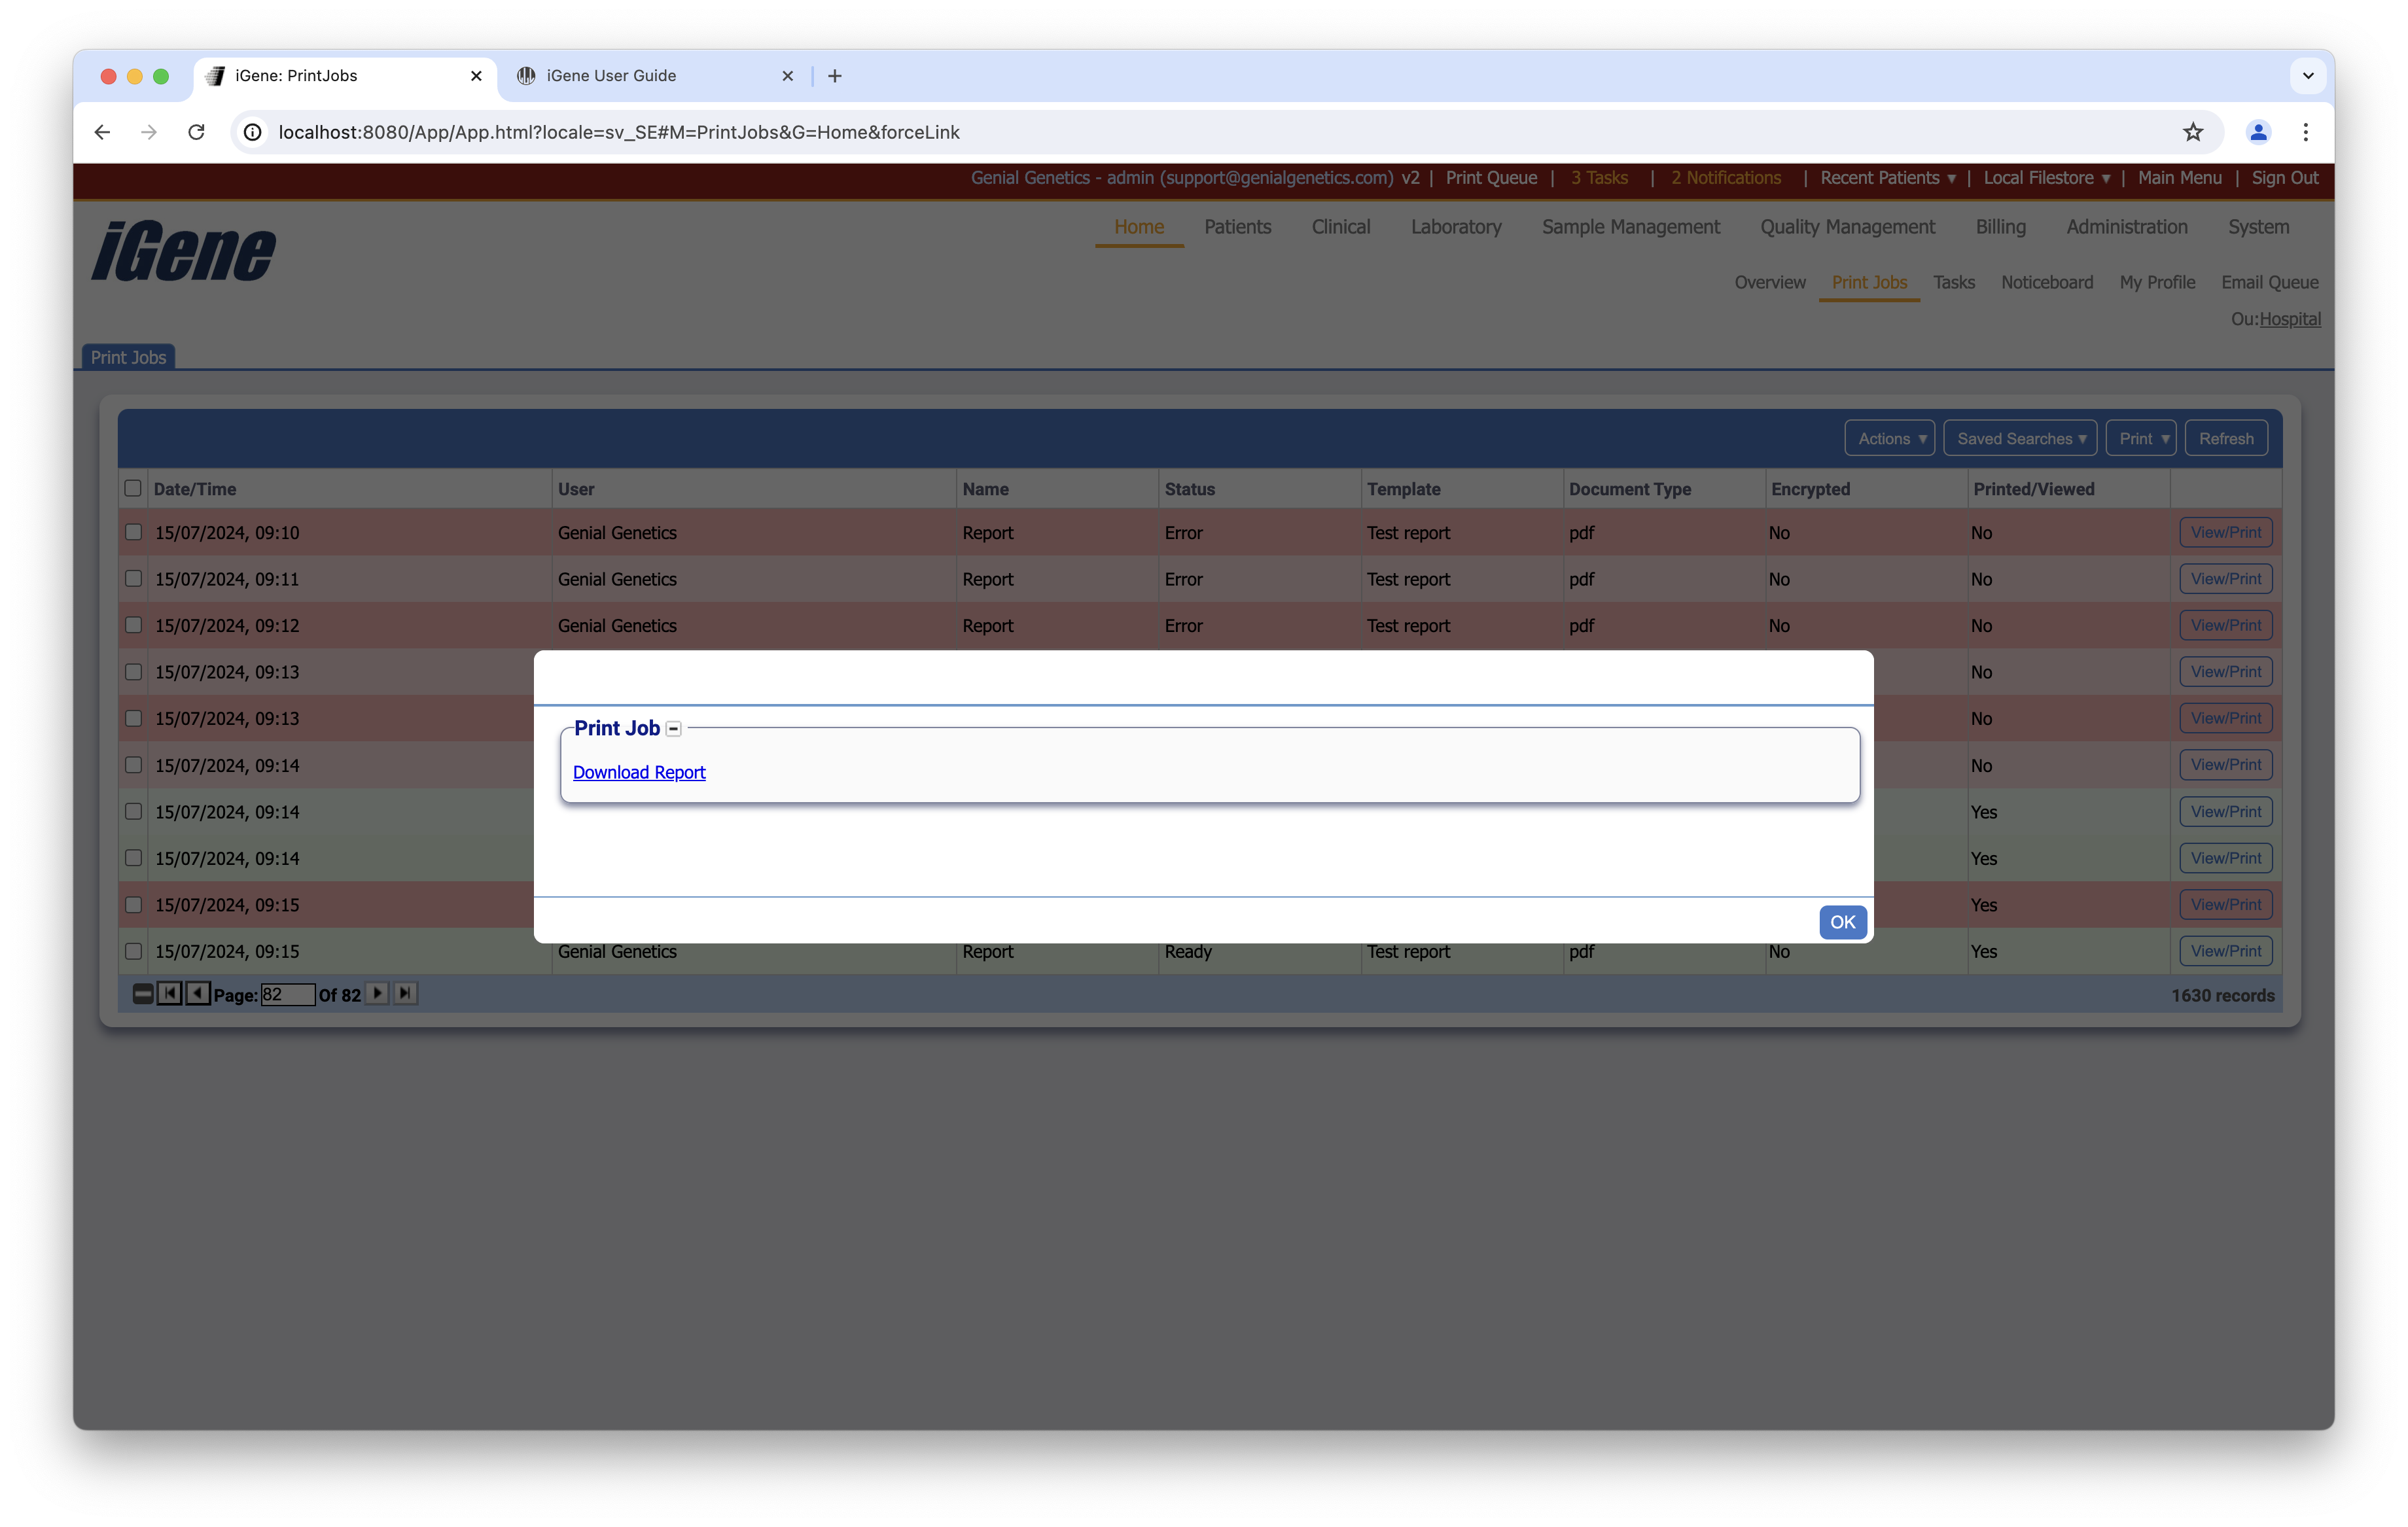
Task: Confirm the dialog with OK
Action: pyautogui.click(x=1842, y=922)
